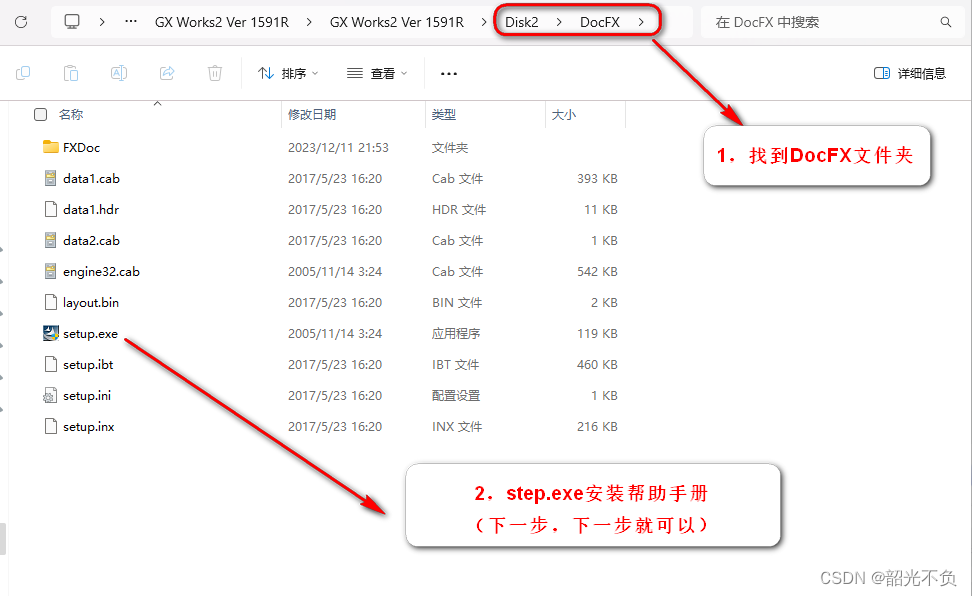Expand chevron after DocFX breadcrumb
This screenshot has height=596, width=972.
641,22
